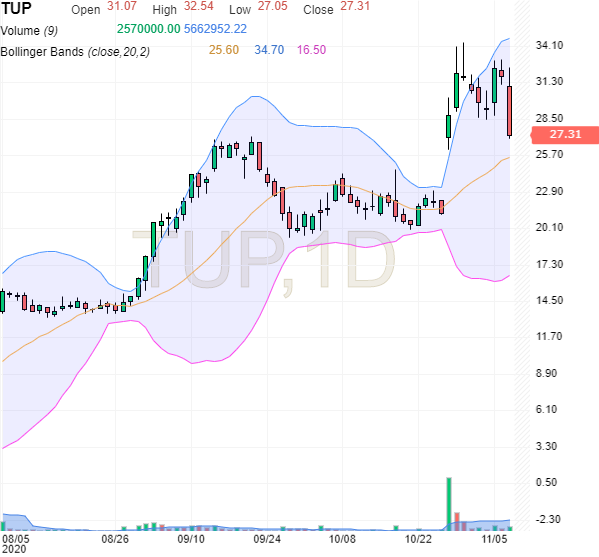Click the last large red candlestick
599x557 pixels.
pos(509,111)
